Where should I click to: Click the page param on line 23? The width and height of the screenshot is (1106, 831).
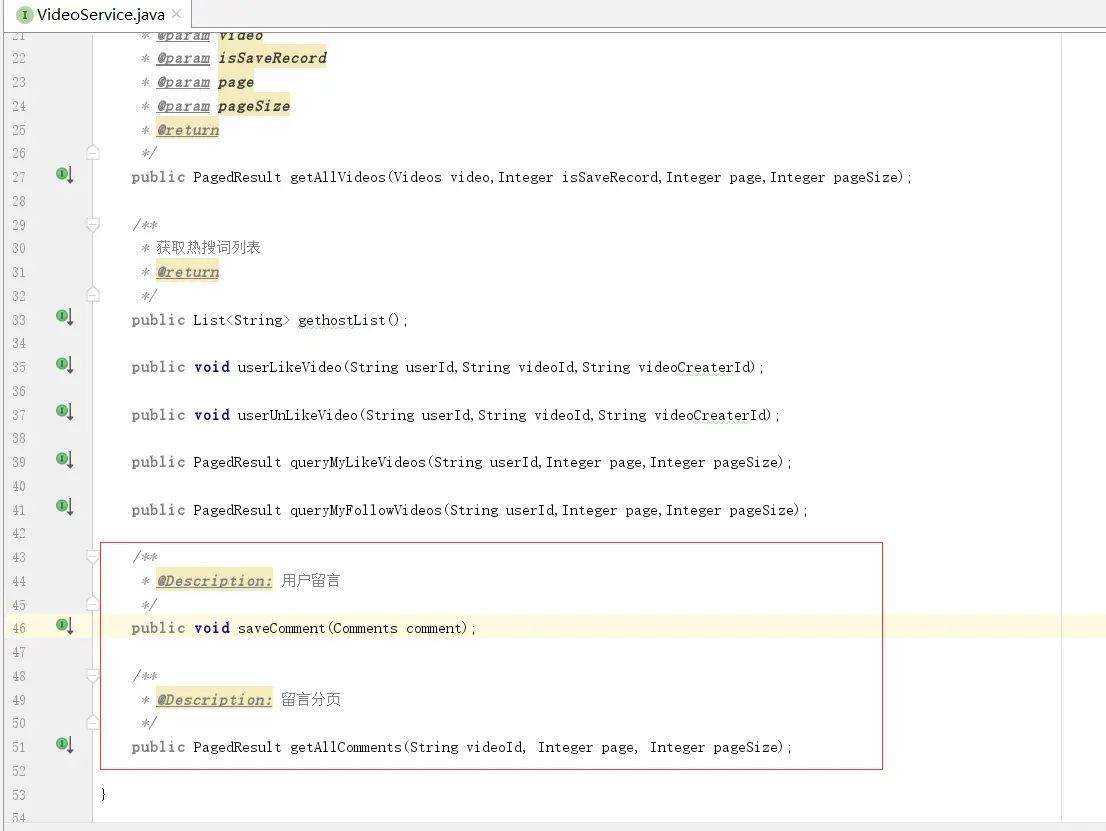click(x=236, y=82)
